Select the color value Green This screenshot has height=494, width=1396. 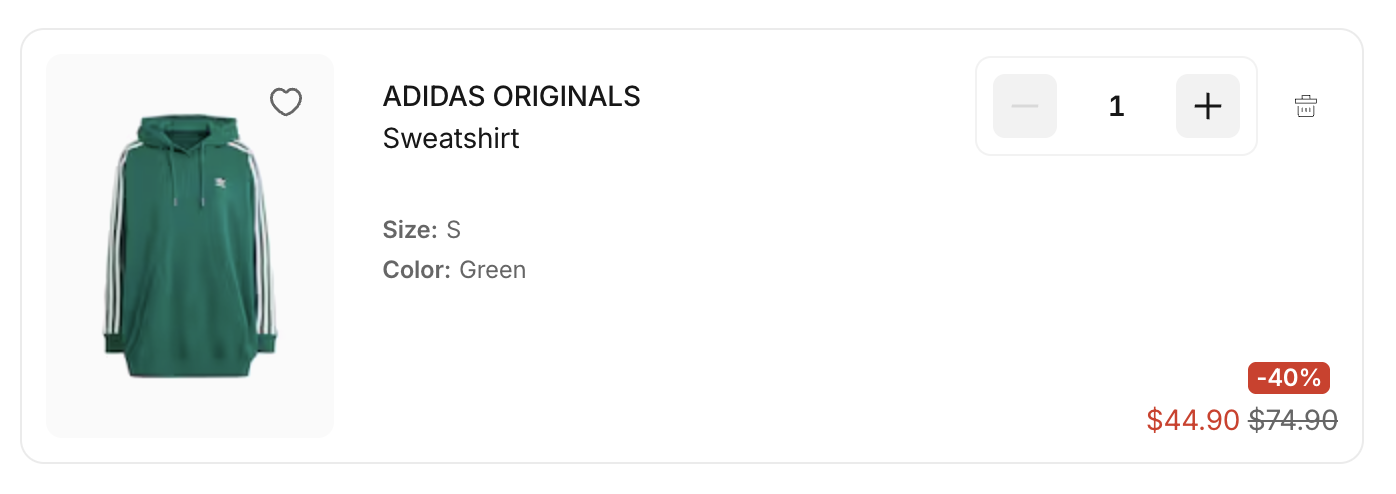[492, 270]
